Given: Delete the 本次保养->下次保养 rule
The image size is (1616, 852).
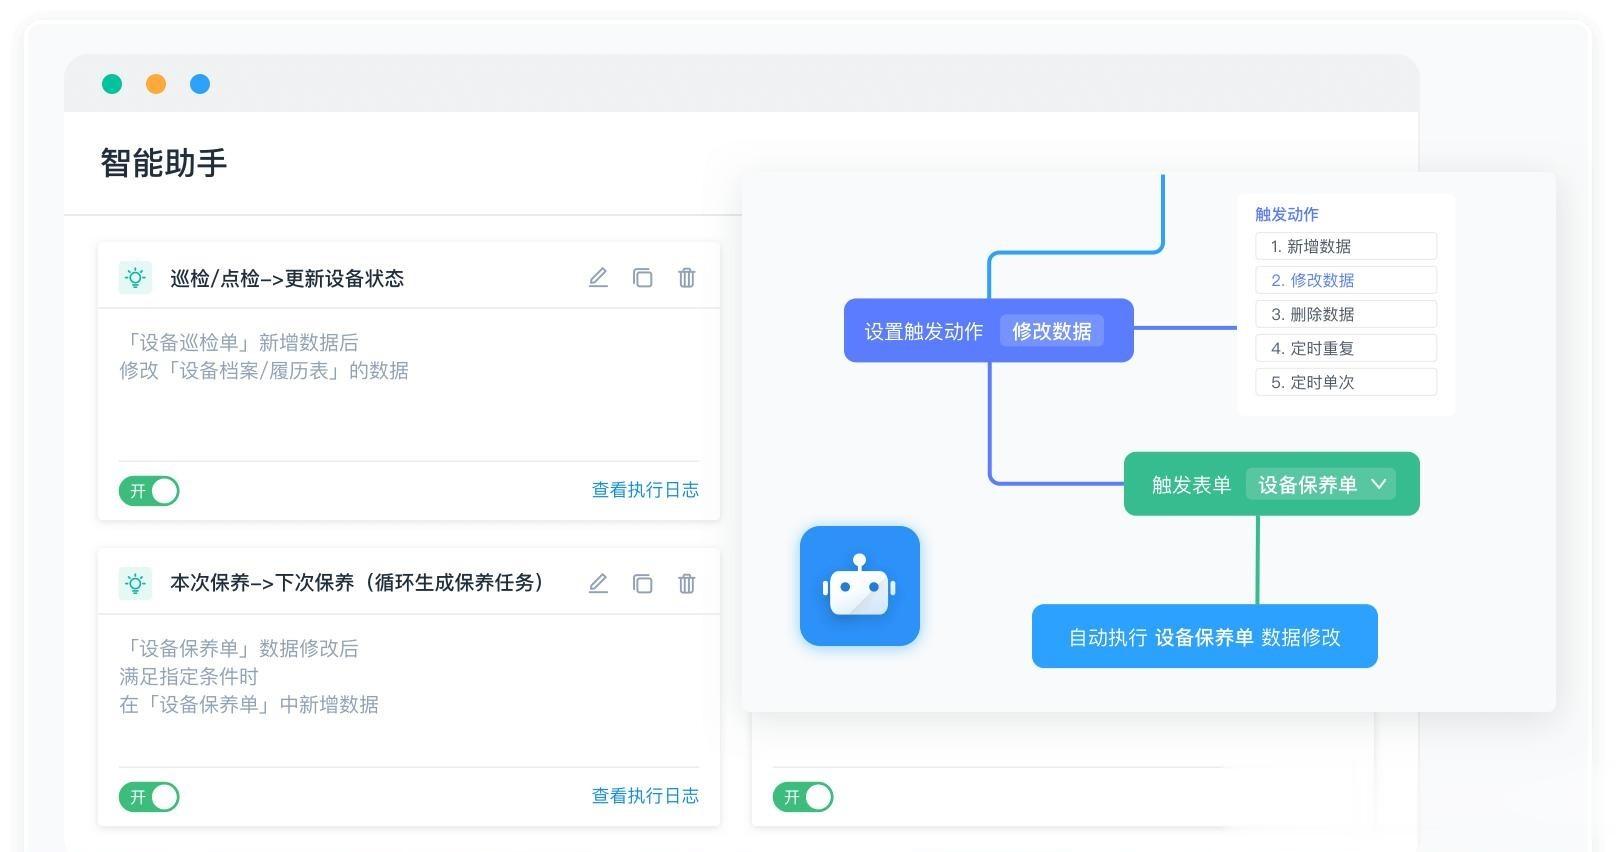Looking at the screenshot, I should [x=686, y=584].
